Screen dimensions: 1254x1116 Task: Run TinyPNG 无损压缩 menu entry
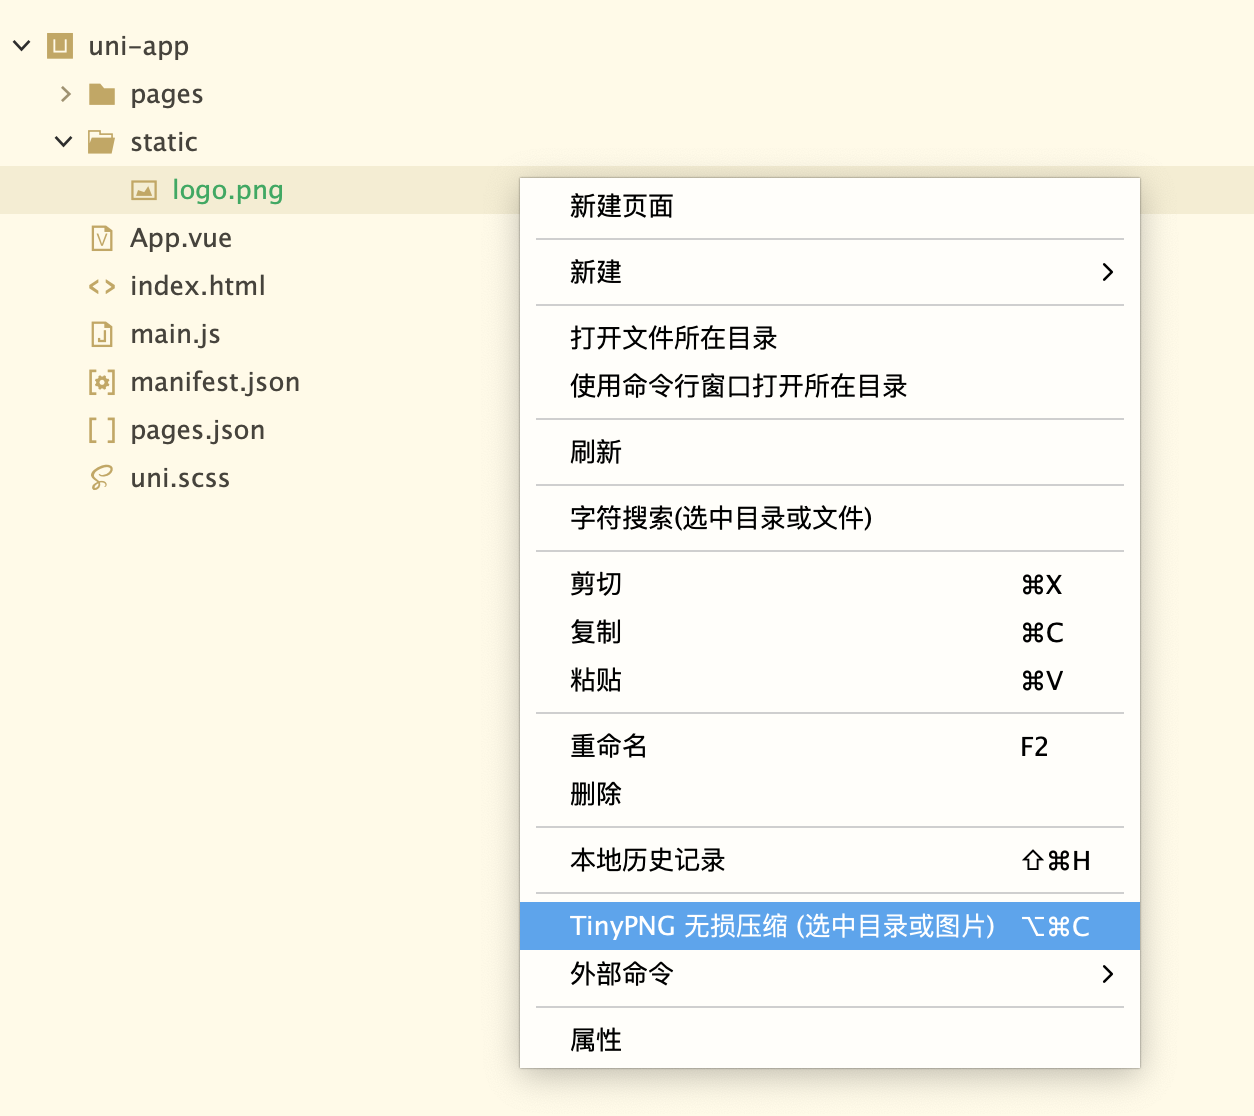coord(830,926)
